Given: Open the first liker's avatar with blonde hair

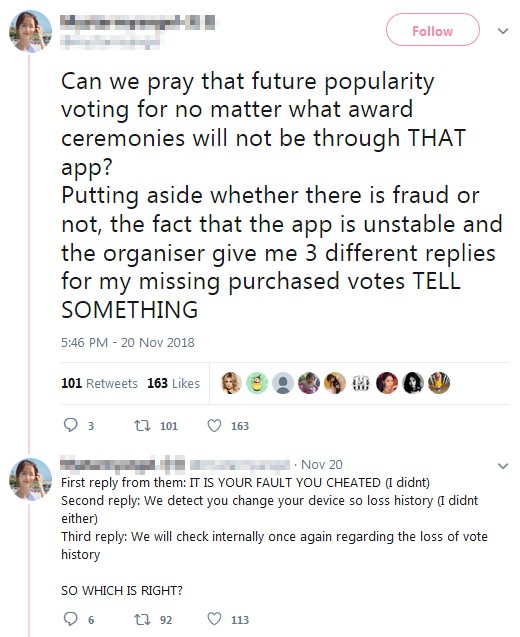Looking at the screenshot, I should (231, 383).
